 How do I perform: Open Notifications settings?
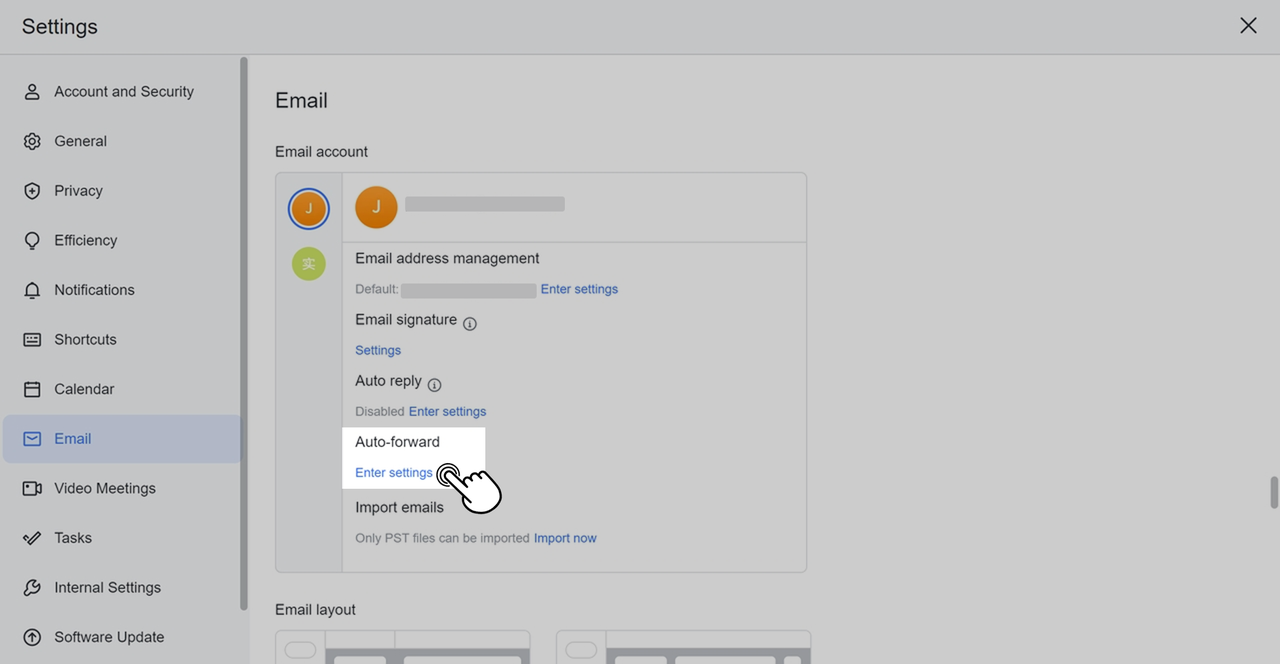click(94, 289)
